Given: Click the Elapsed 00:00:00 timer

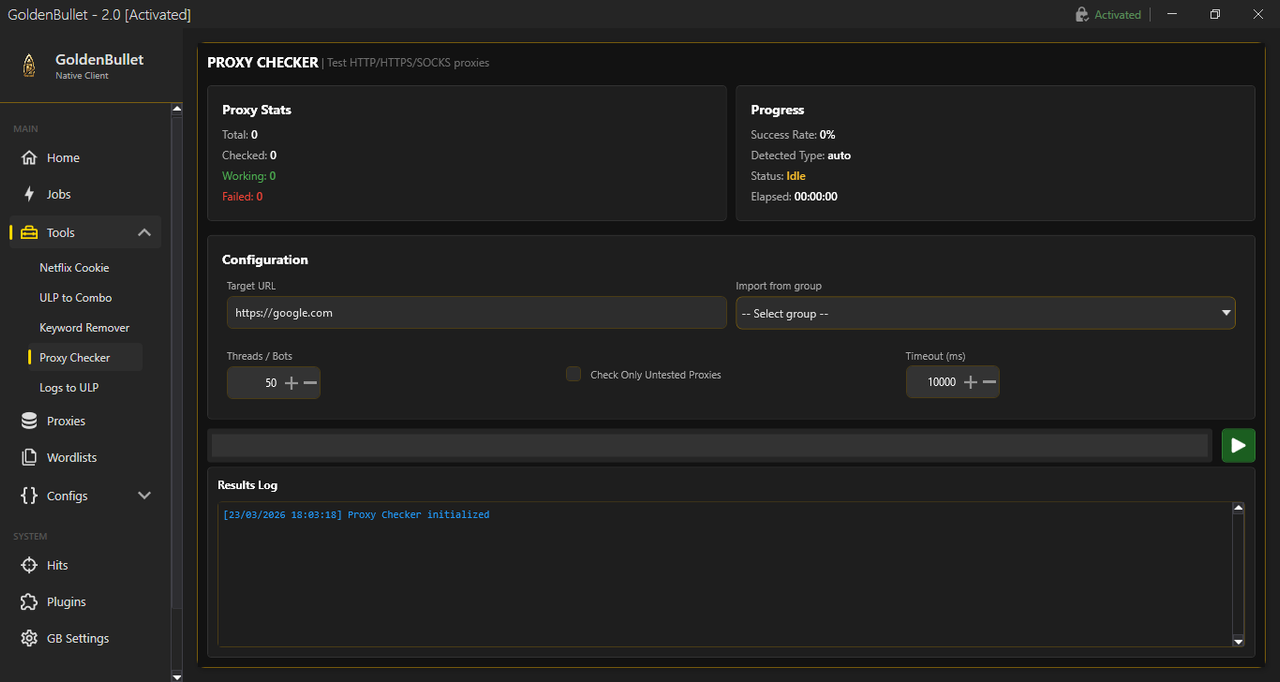Looking at the screenshot, I should click(x=794, y=197).
